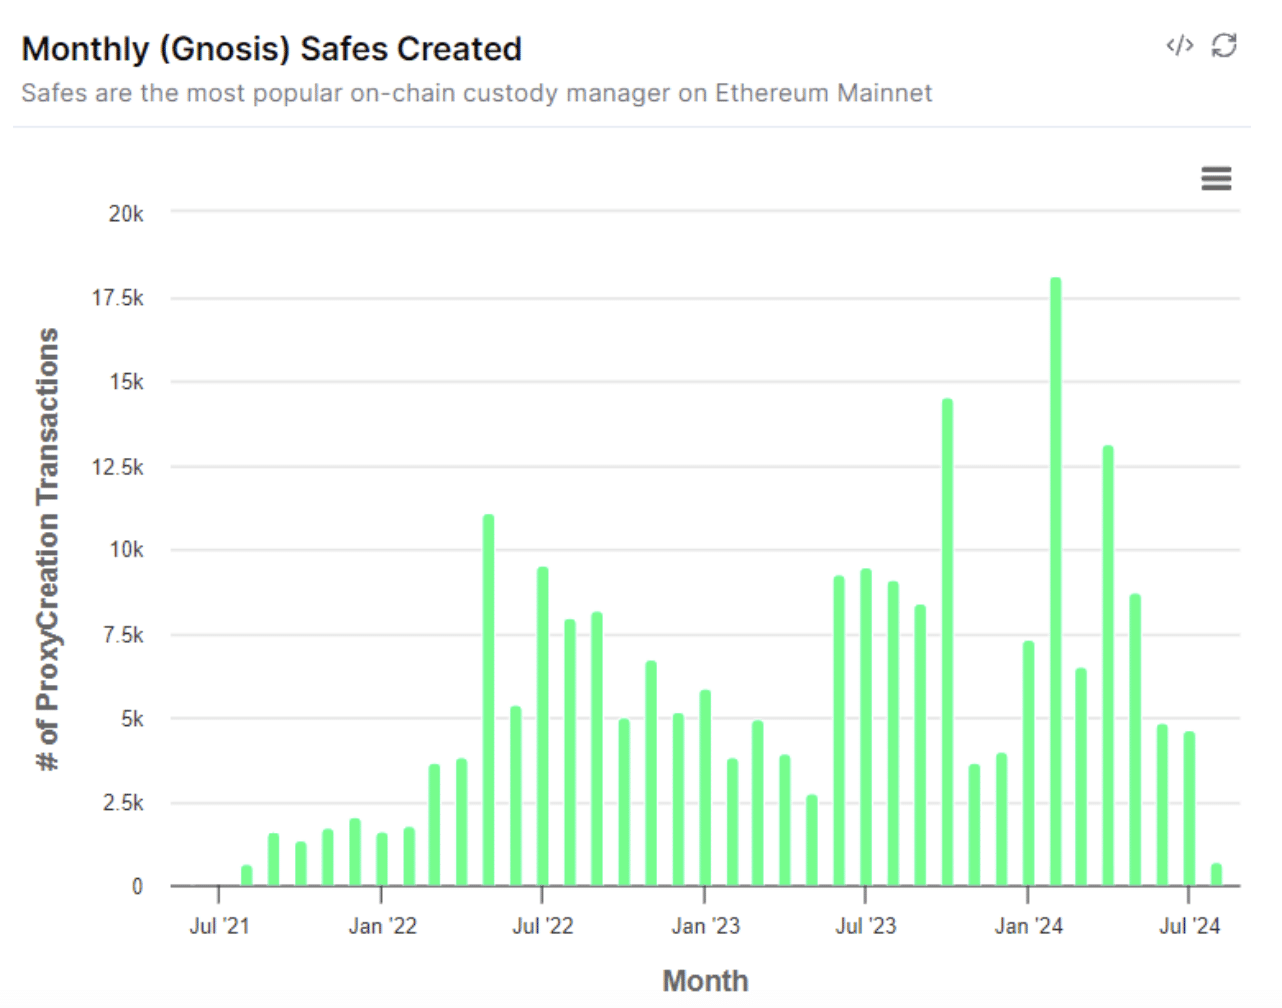The height and width of the screenshot is (1008, 1282).
Task: Click the bar above the Jan '23 tick
Action: click(x=706, y=788)
